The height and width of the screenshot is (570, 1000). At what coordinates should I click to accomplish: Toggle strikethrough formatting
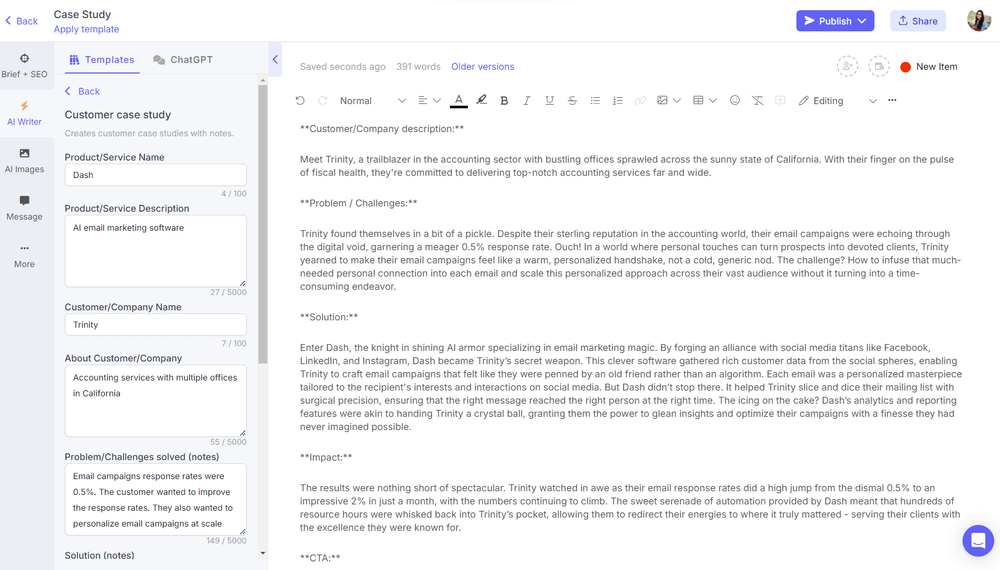[572, 101]
